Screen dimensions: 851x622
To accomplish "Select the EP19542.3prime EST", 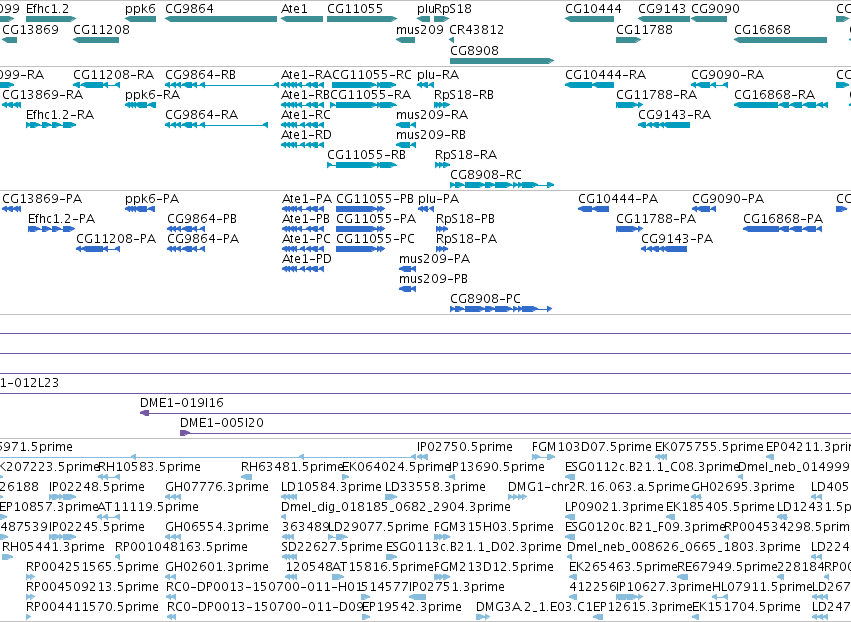I will [x=366, y=617].
